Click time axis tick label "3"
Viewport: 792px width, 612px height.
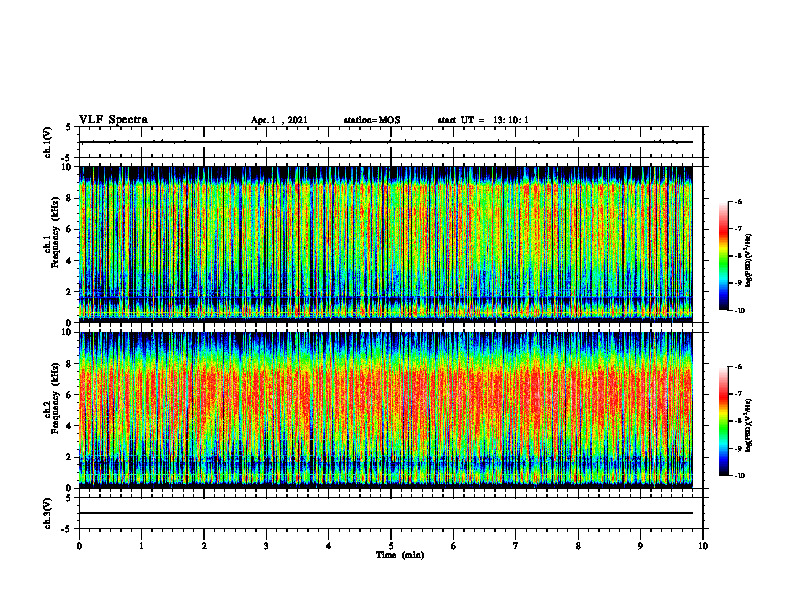(x=266, y=546)
